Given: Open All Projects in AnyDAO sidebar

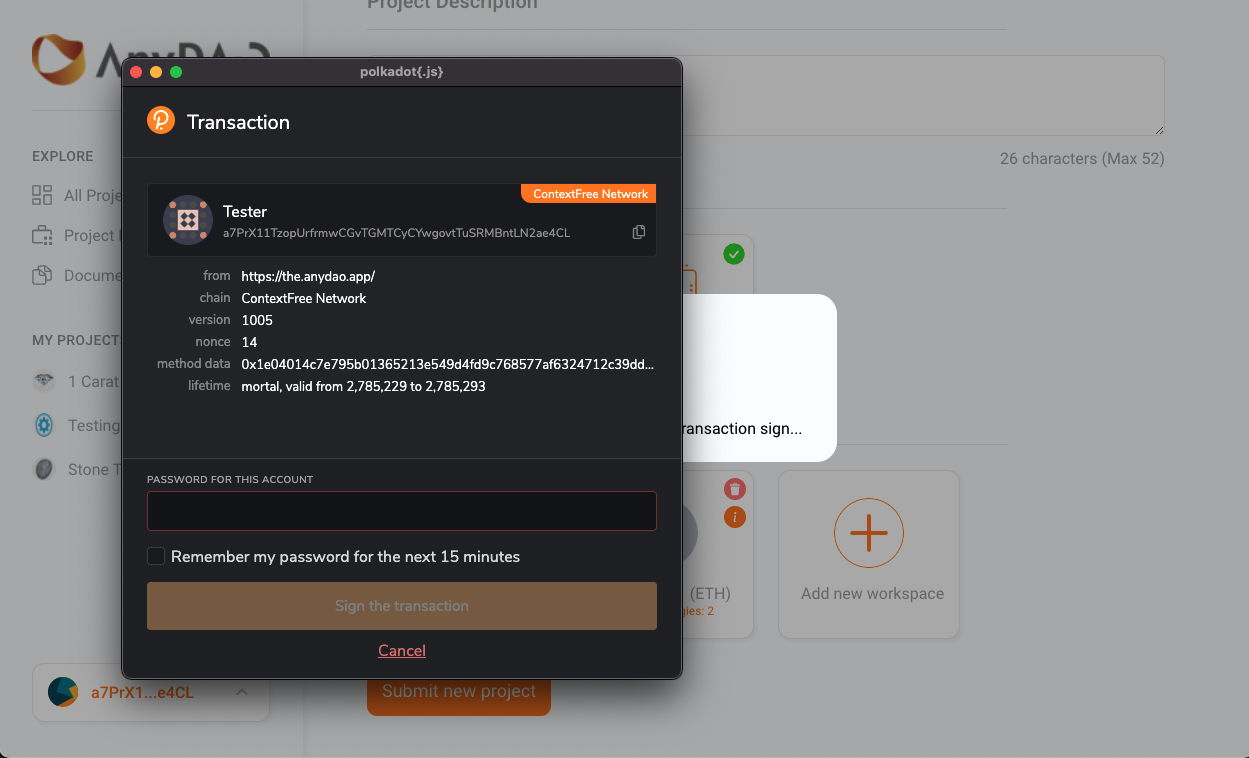Looking at the screenshot, I should (x=77, y=195).
